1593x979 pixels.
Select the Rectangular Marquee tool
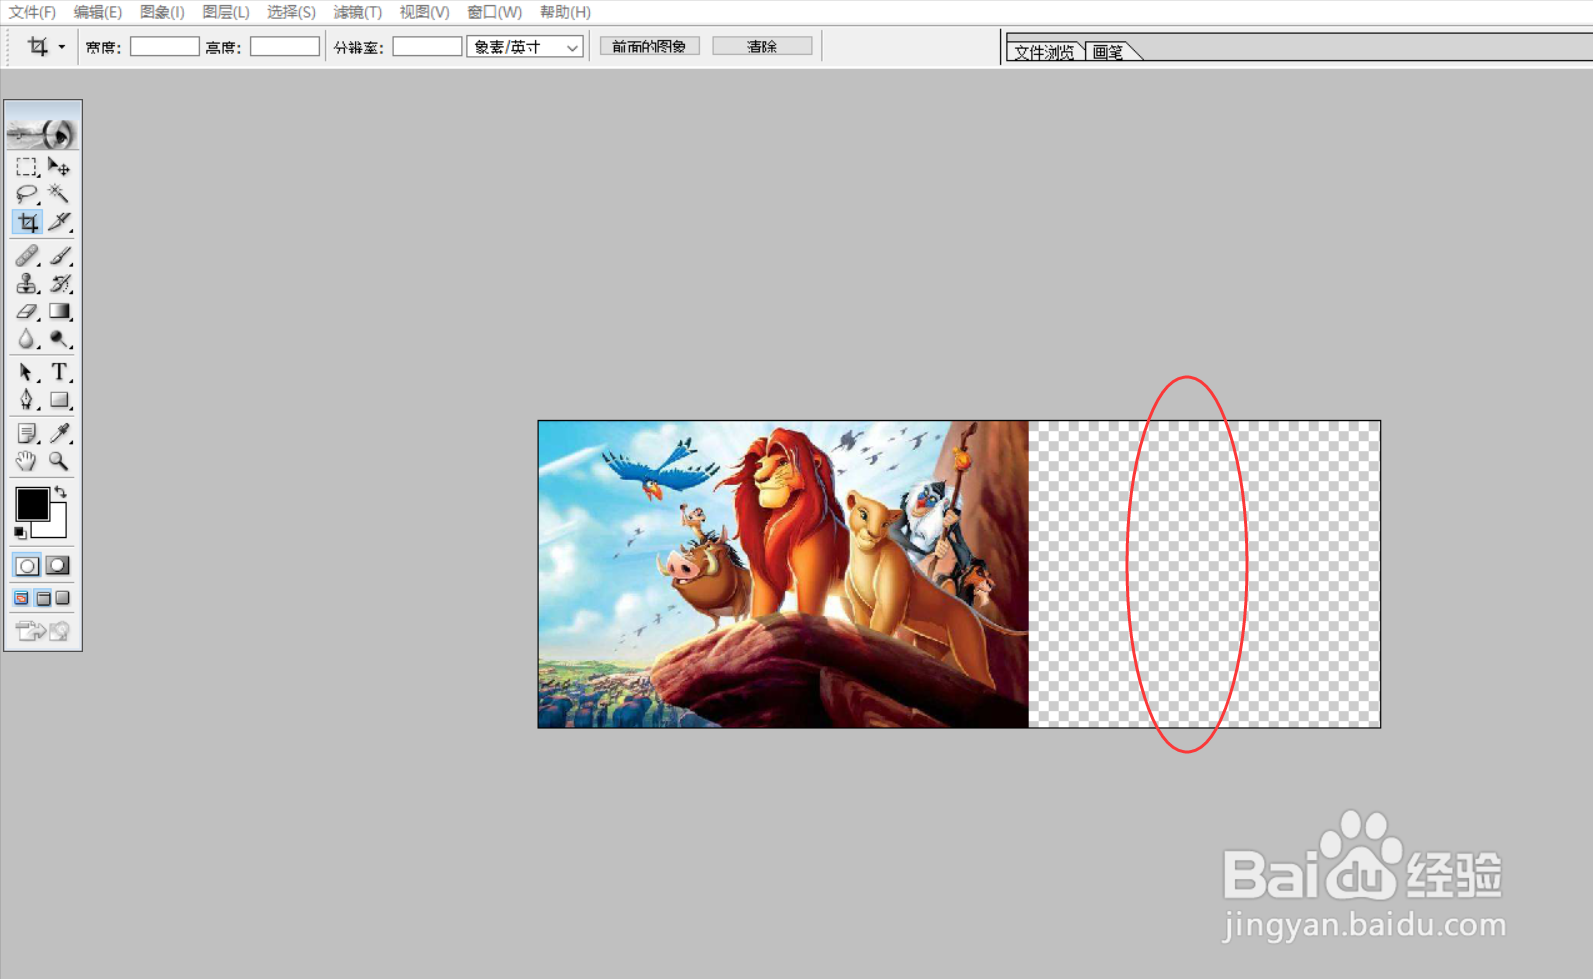[x=27, y=167]
